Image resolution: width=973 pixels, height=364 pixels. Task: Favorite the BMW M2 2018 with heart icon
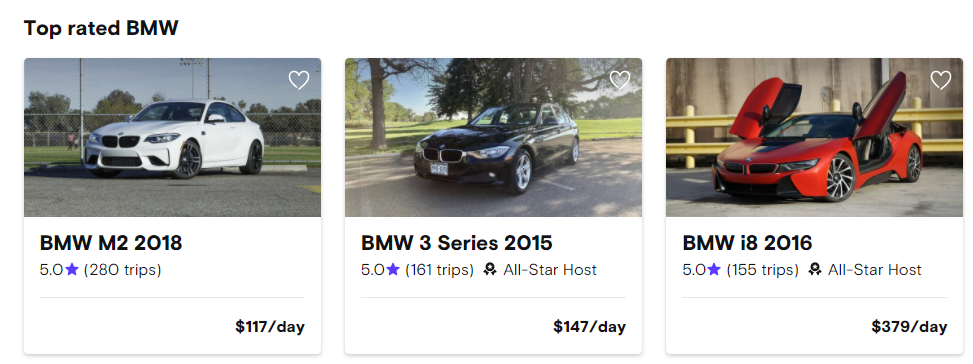coord(298,80)
